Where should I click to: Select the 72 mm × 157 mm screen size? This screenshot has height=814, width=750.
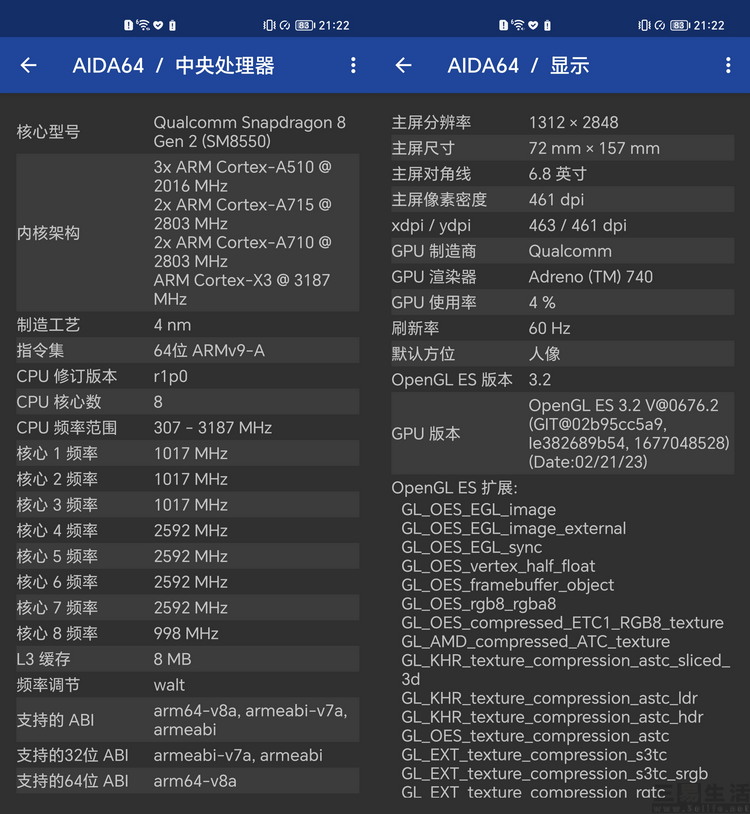[x=594, y=148]
